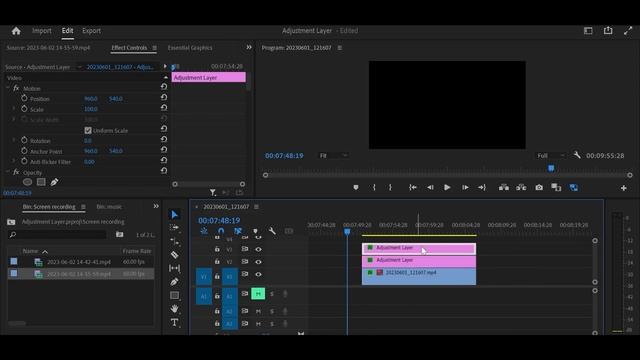
Task: Select the free draw bezier mask pen
Action: 54,182
